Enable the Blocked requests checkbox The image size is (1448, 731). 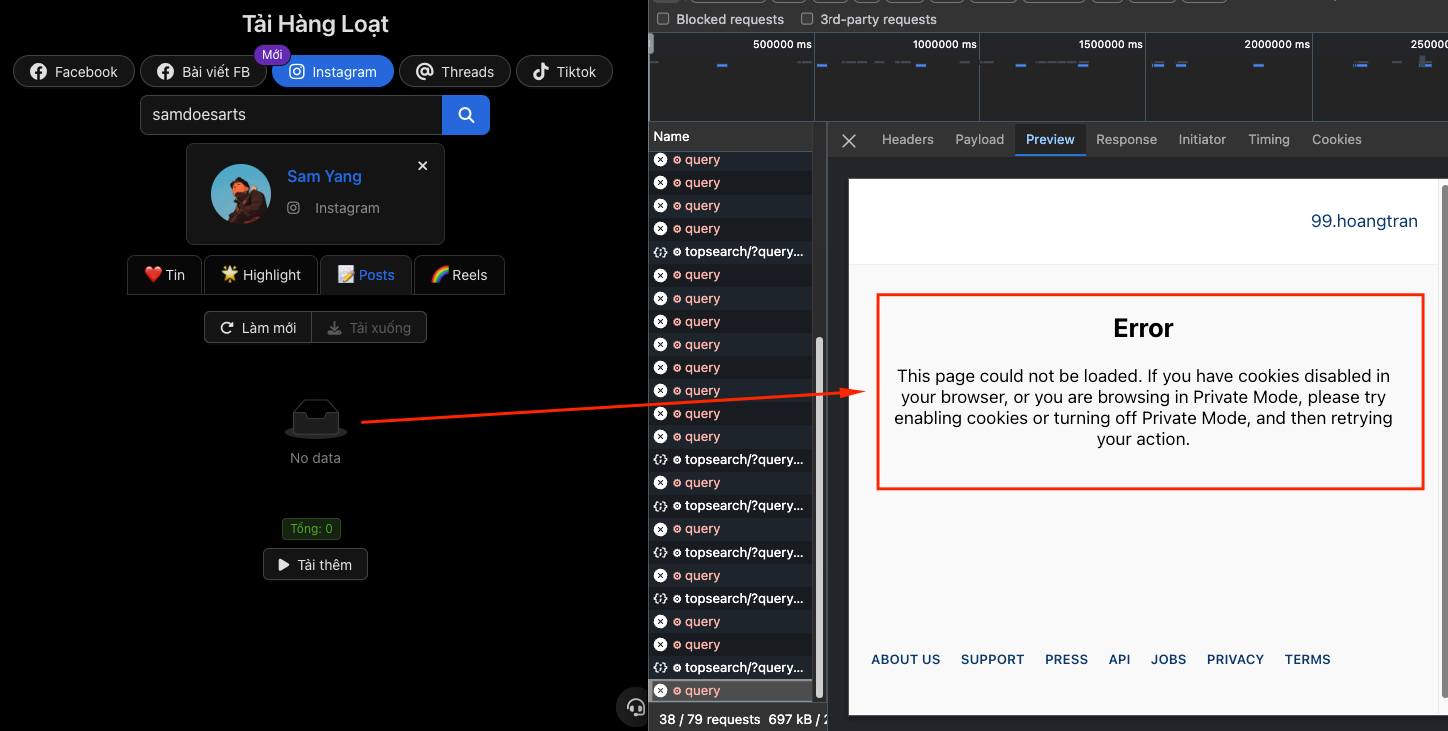click(663, 19)
